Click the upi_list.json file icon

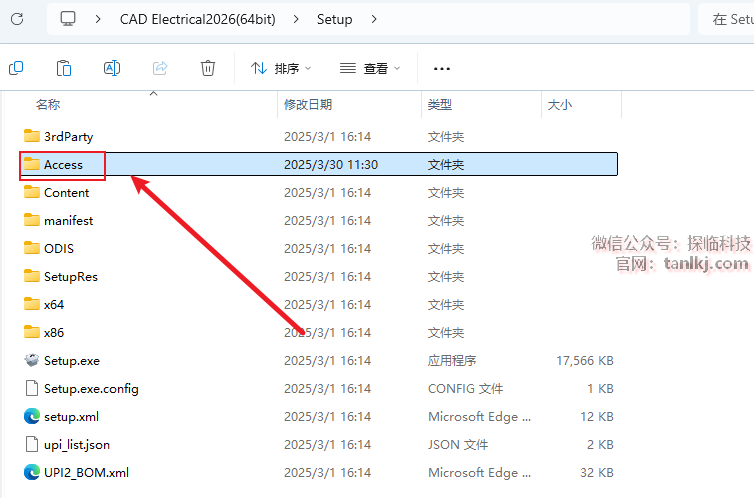32,444
